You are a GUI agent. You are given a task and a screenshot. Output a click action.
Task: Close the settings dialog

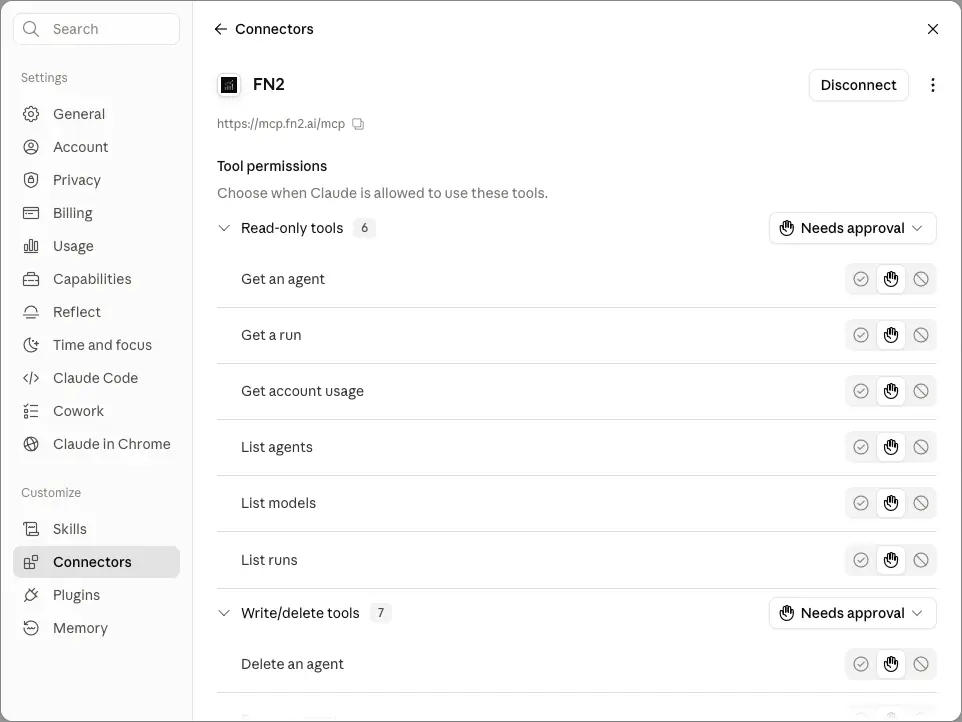click(x=933, y=29)
